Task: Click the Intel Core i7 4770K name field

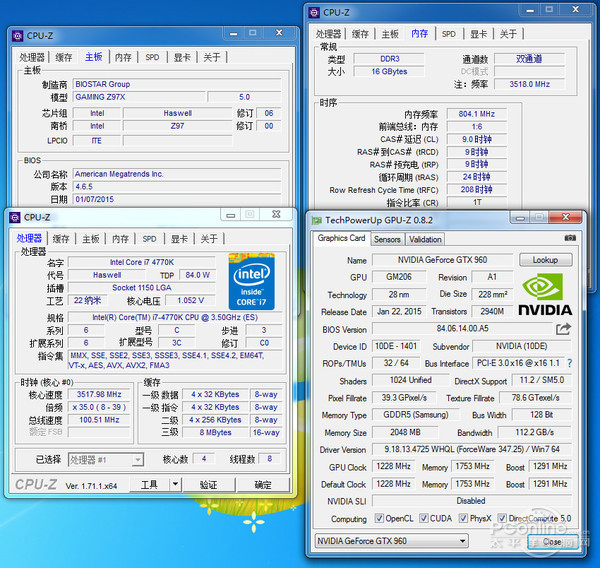Action: 142,262
